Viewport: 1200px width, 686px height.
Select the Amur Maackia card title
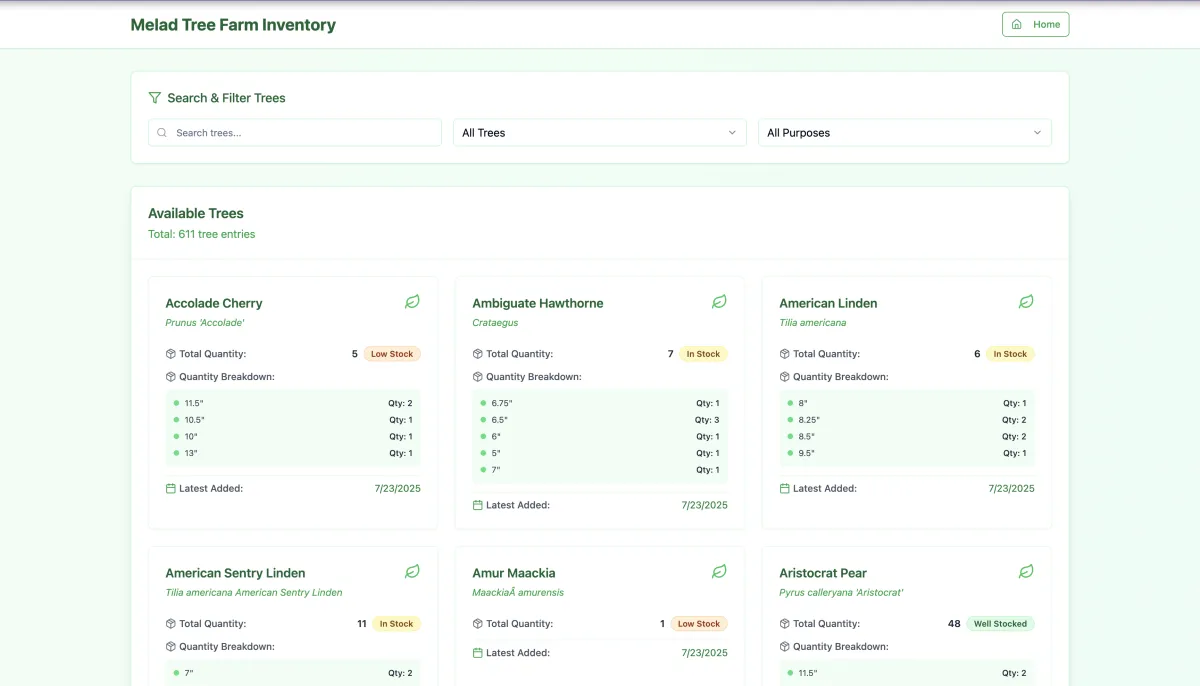click(514, 573)
